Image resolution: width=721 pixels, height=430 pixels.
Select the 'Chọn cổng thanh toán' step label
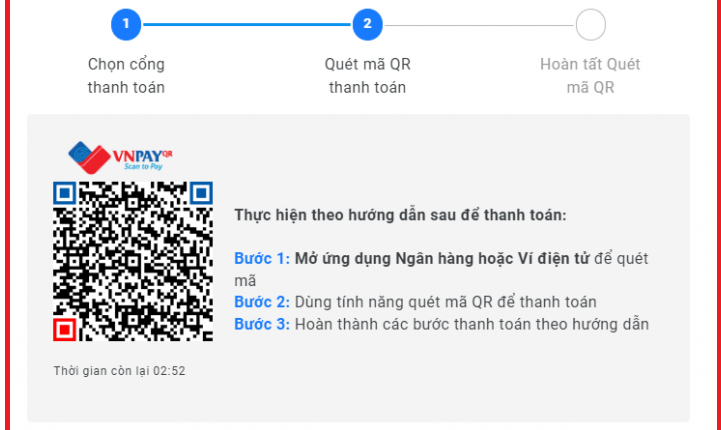(x=126, y=76)
